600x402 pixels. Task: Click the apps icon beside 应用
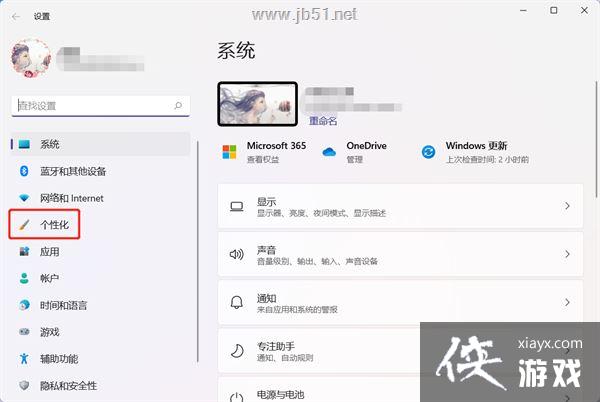coord(24,252)
